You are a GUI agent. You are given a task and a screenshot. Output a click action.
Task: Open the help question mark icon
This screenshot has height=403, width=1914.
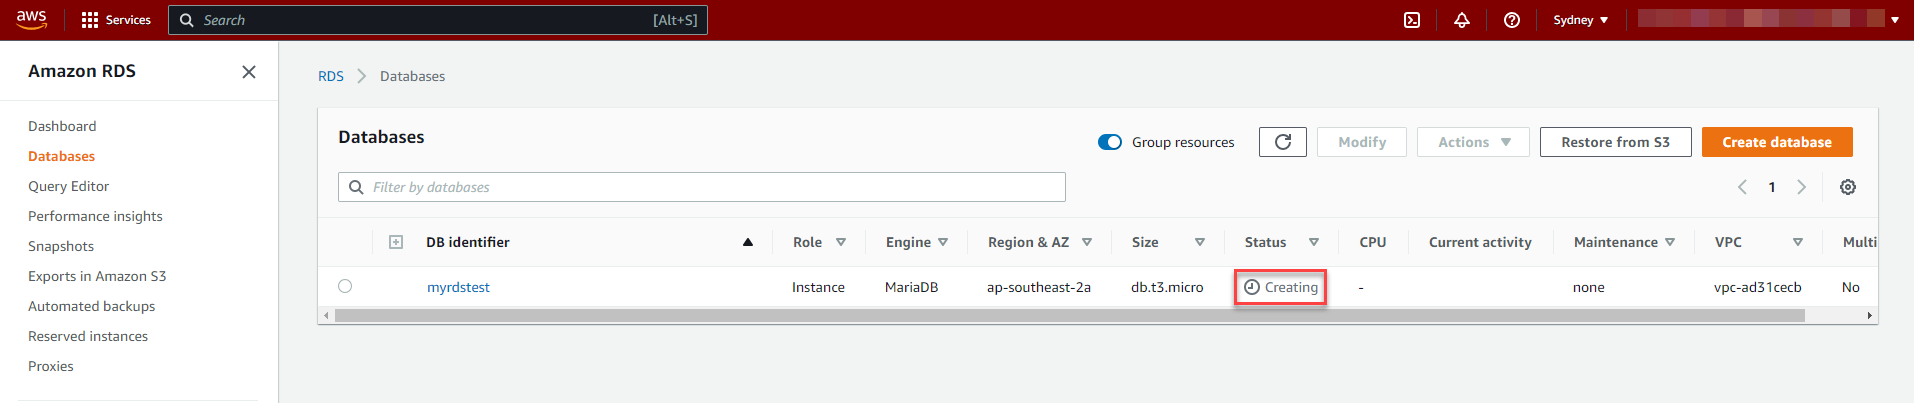pos(1512,20)
